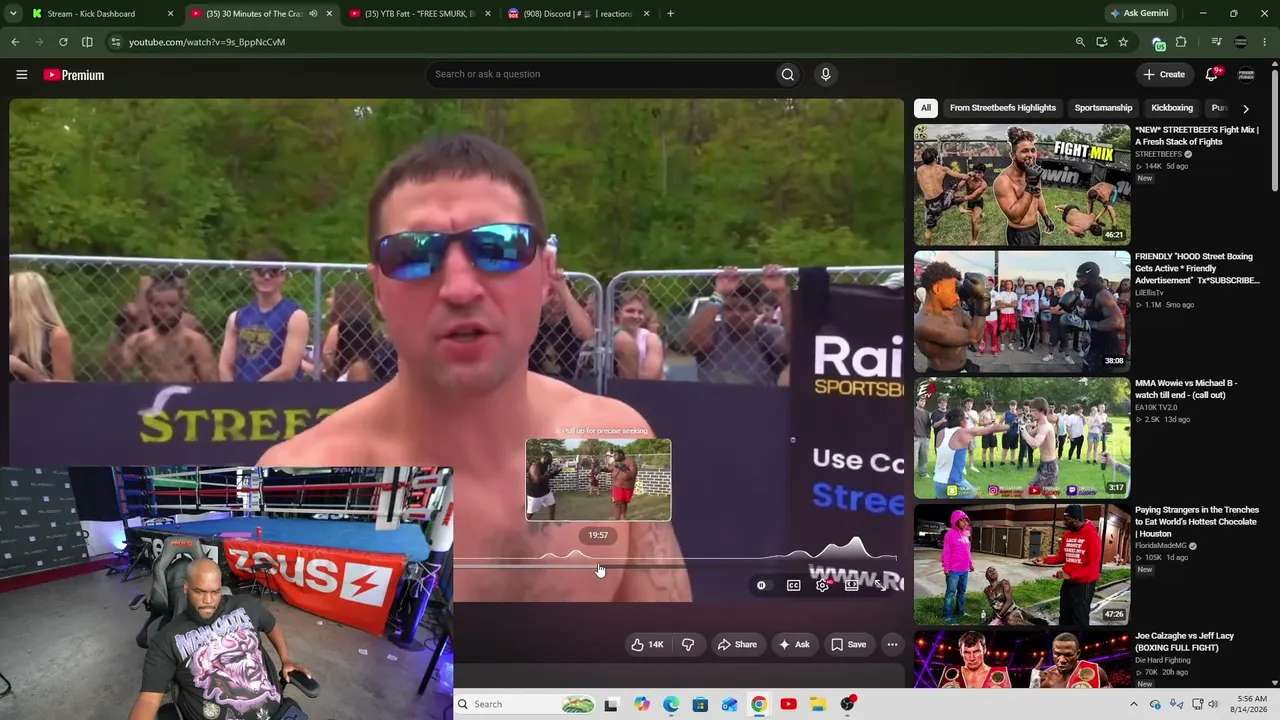The width and height of the screenshot is (1280, 720).
Task: Open a new browser tab
Action: click(670, 14)
